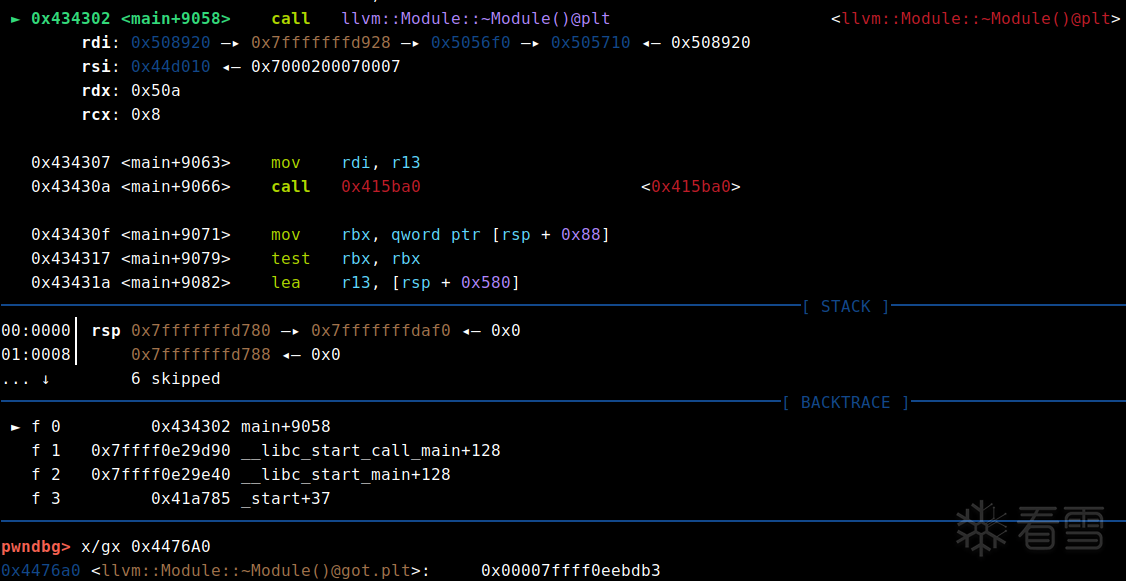Click the down arrow beside '6 skipped'
The width and height of the screenshot is (1126, 581).
(x=45, y=379)
